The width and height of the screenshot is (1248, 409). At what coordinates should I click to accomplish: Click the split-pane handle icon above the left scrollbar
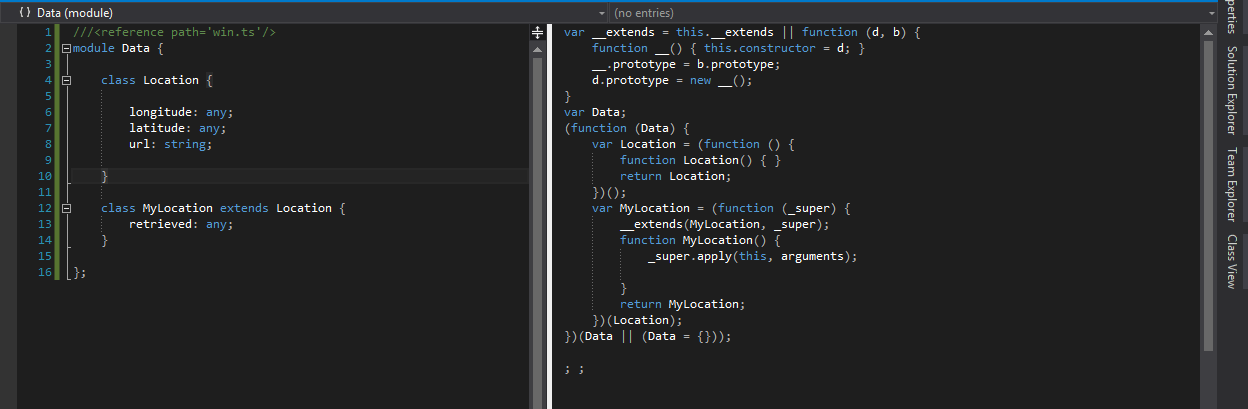pos(537,33)
